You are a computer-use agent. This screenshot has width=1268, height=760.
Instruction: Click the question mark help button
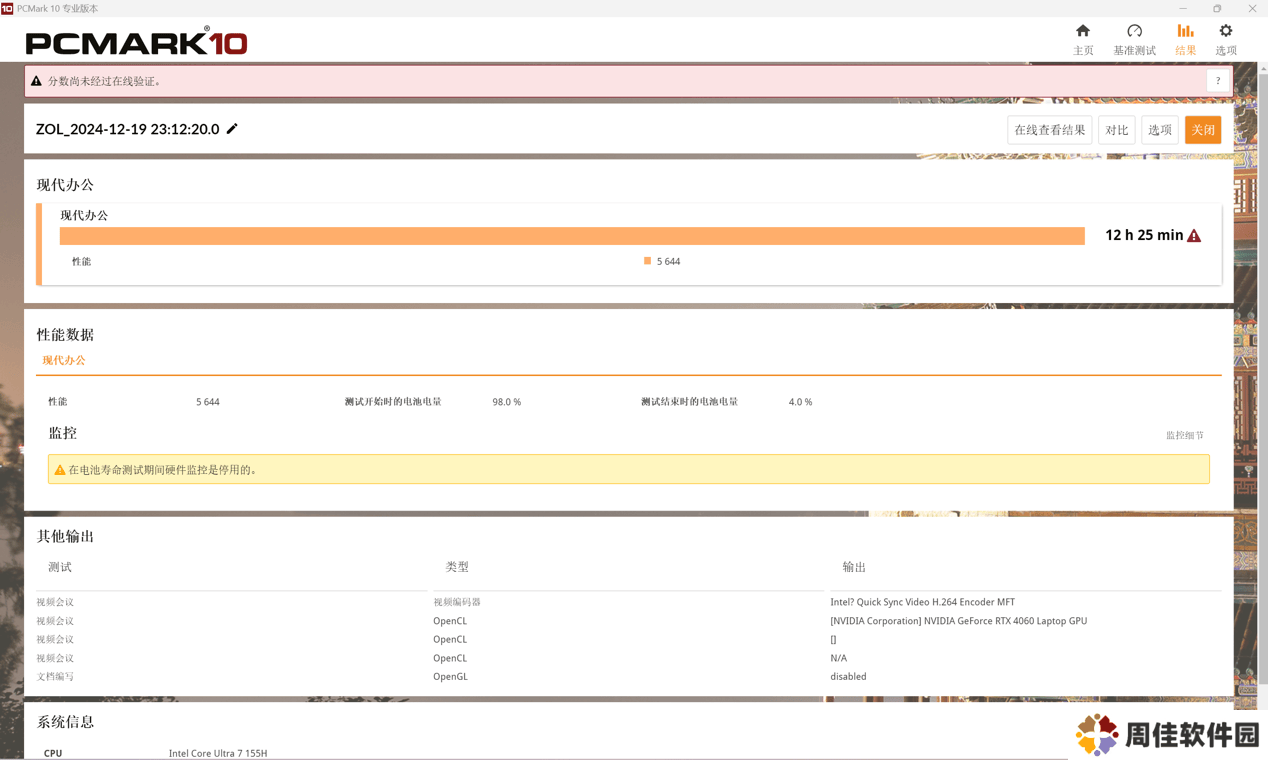[x=1218, y=81]
